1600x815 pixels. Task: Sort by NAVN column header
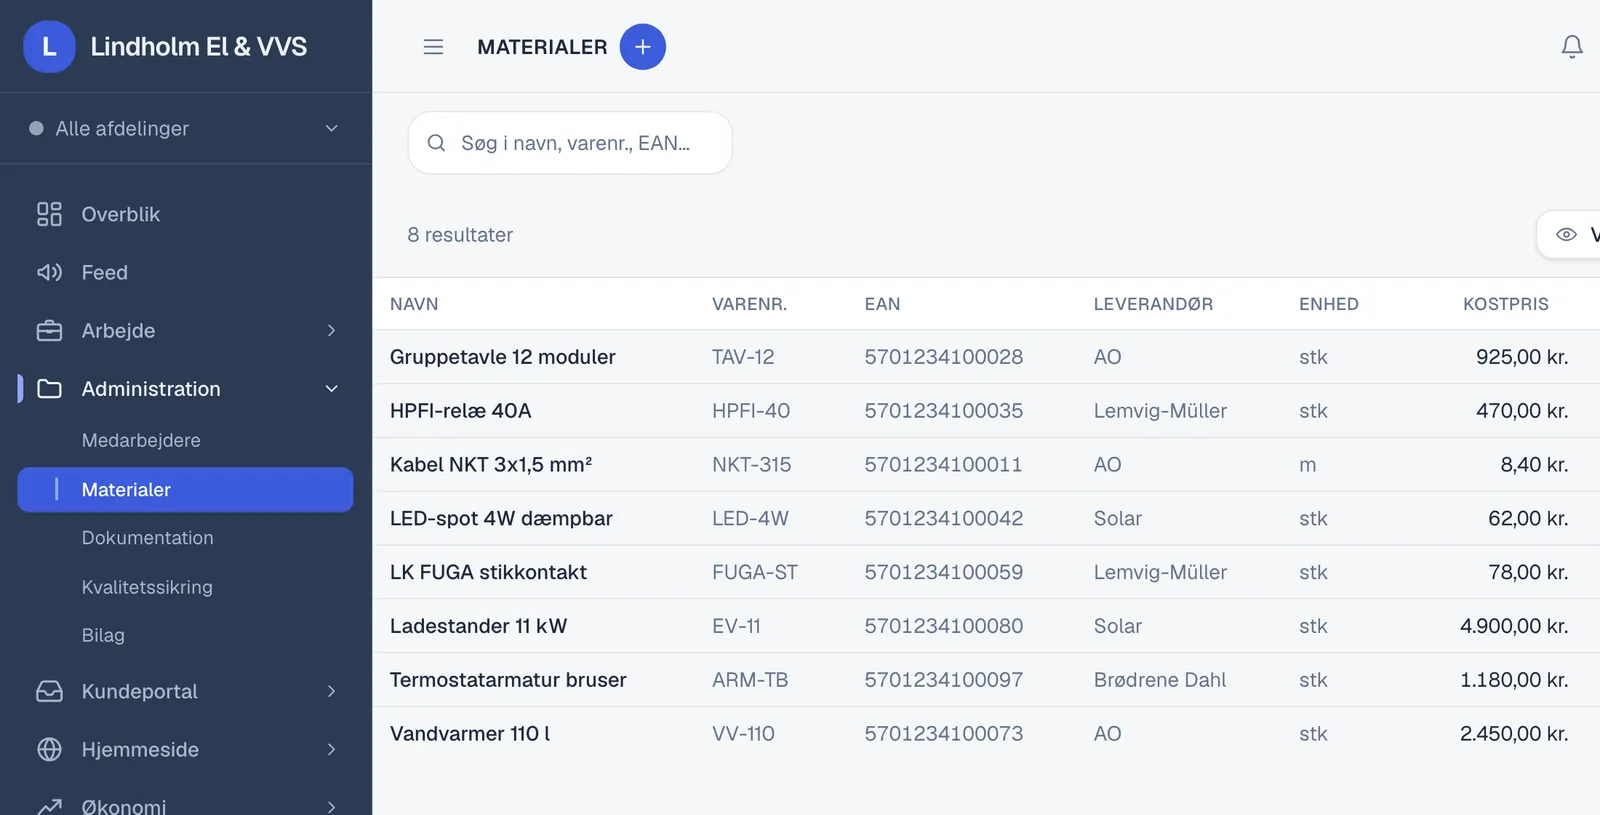[x=414, y=304]
